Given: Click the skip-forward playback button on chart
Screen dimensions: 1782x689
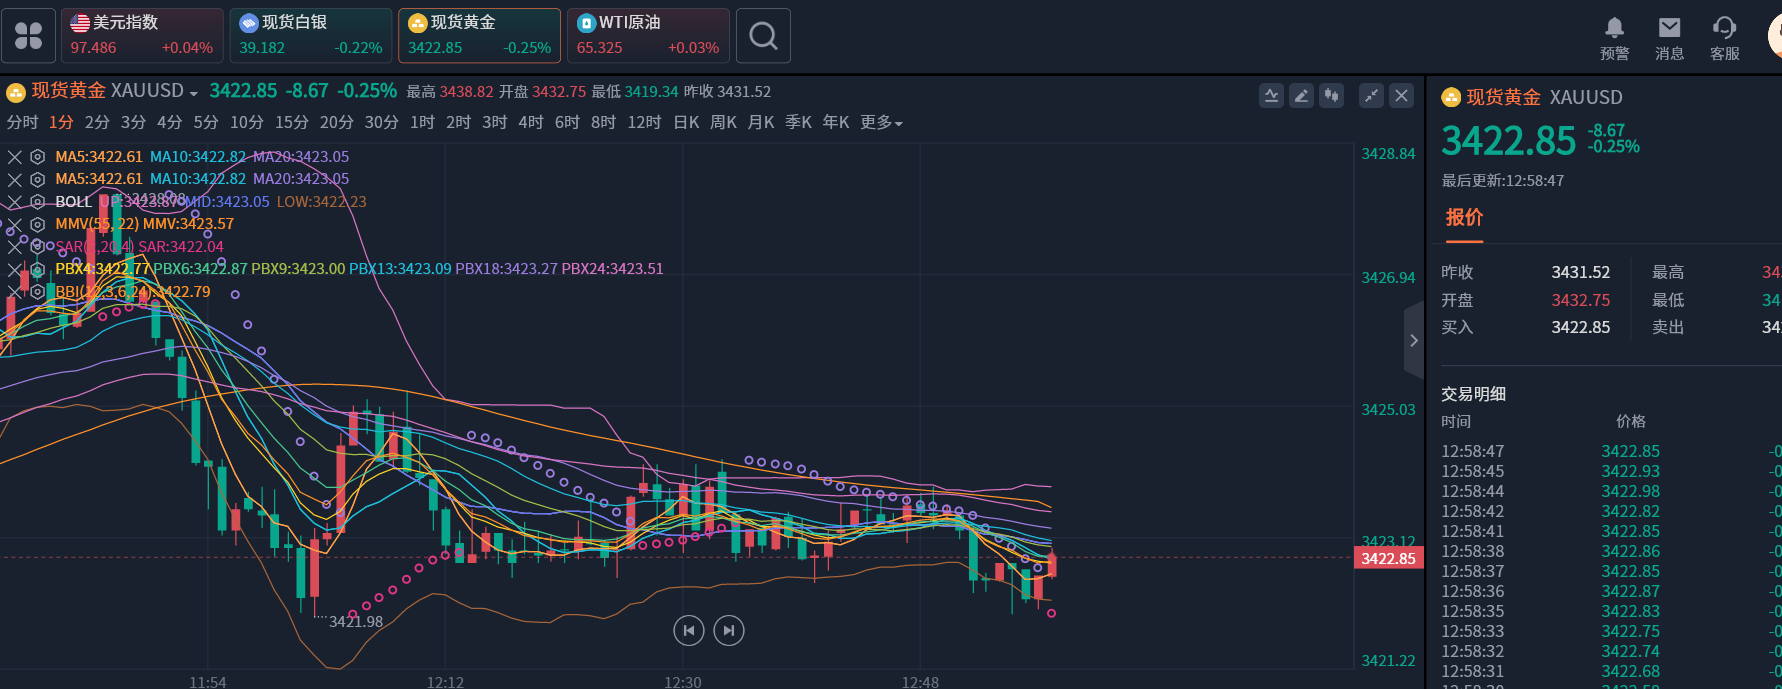Looking at the screenshot, I should point(729,630).
